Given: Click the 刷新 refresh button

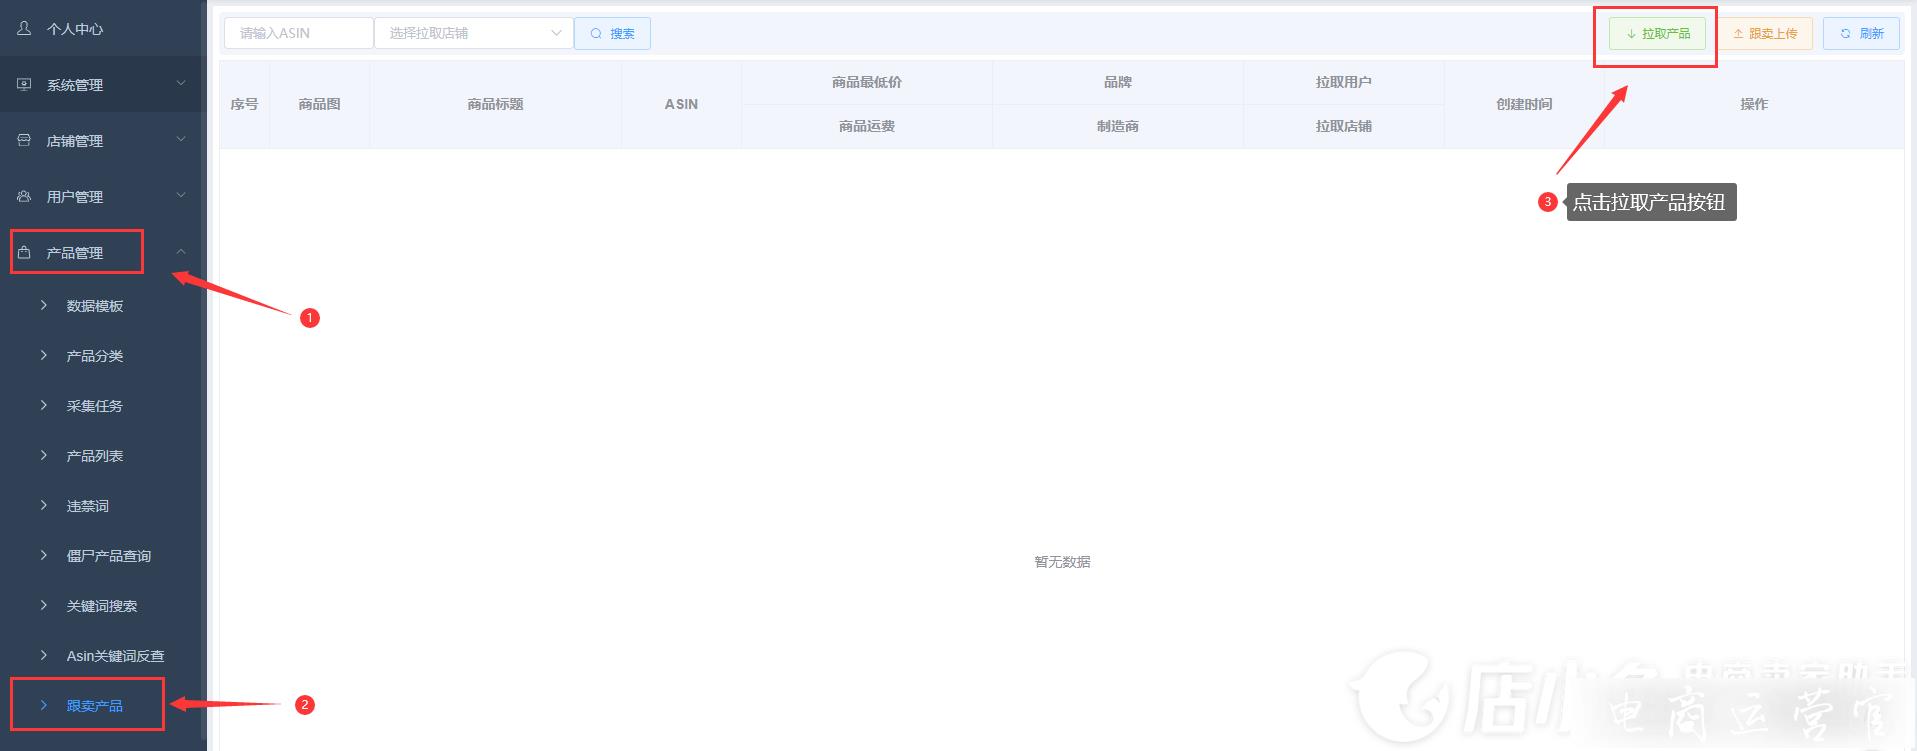Looking at the screenshot, I should (1861, 33).
